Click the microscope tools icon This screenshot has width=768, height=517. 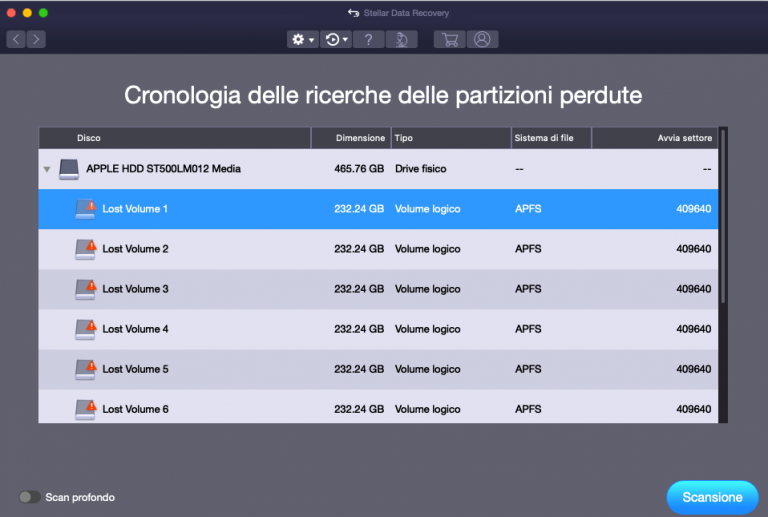402,39
